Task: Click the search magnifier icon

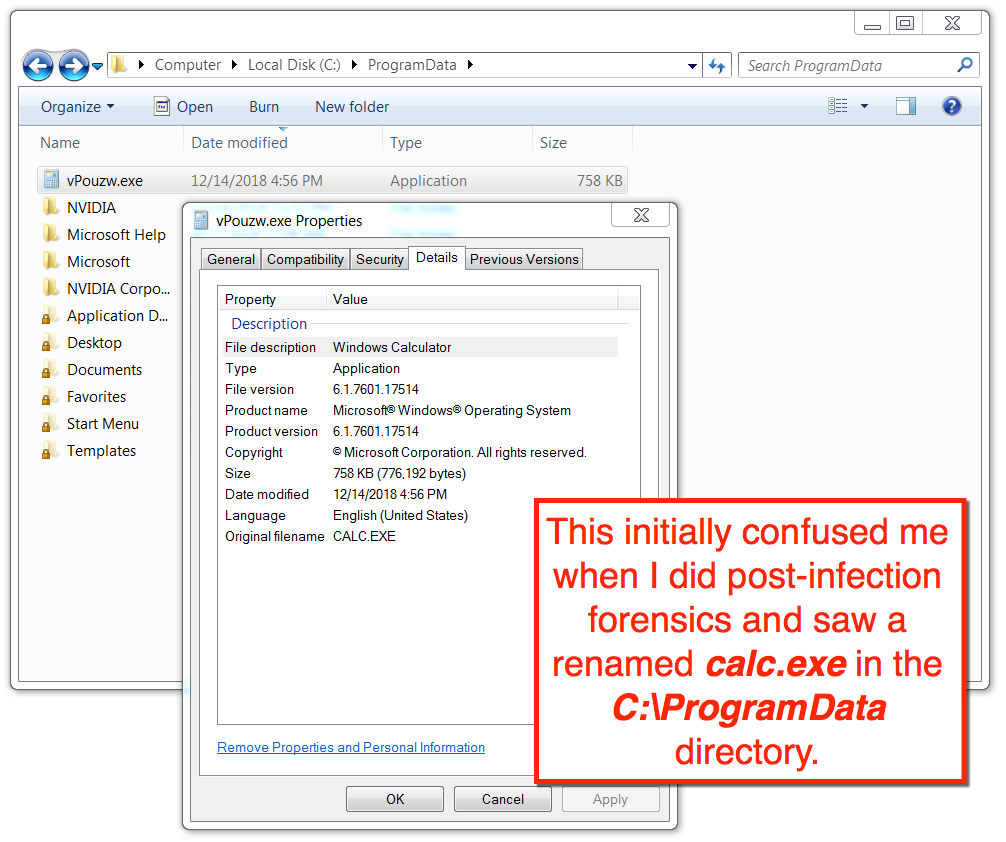Action: (964, 65)
